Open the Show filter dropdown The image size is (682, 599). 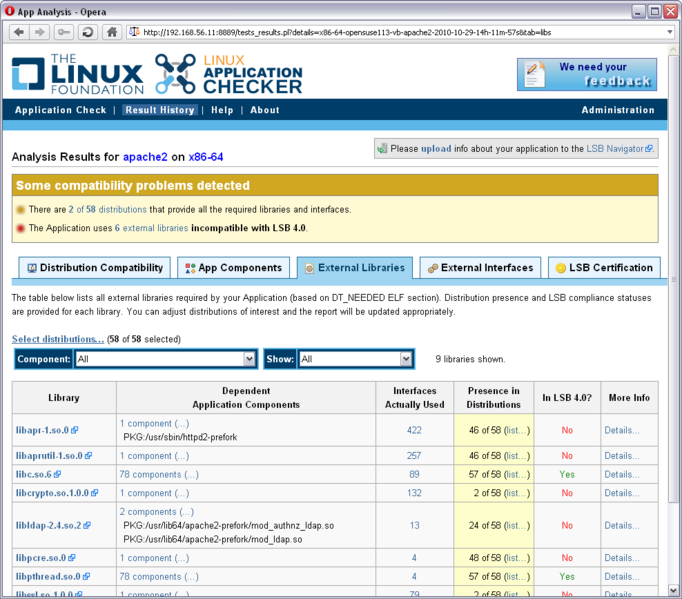click(355, 359)
